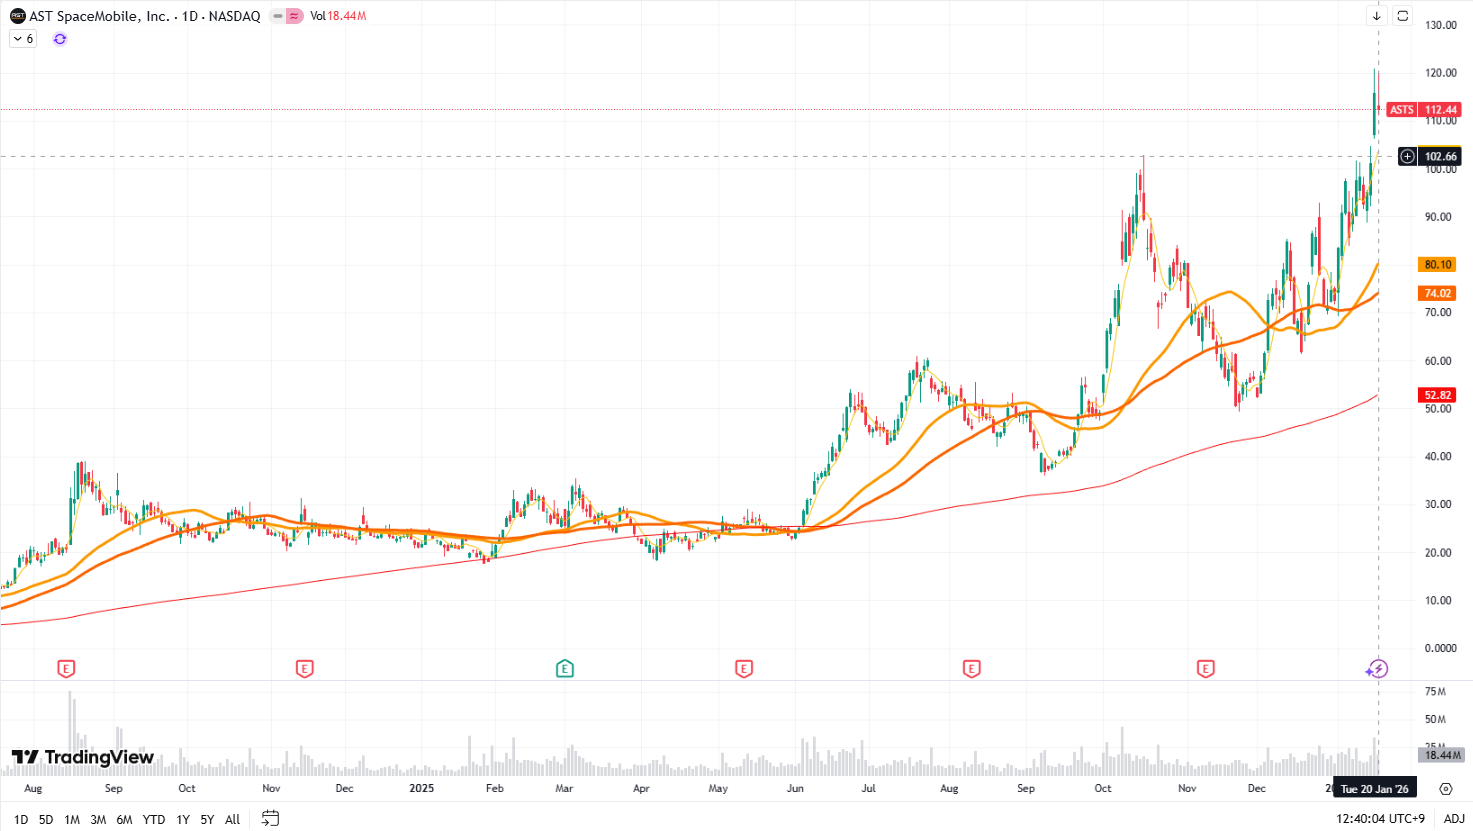1473x831 pixels.
Task: Click the plus icon beside 102.66
Action: [x=1407, y=156]
